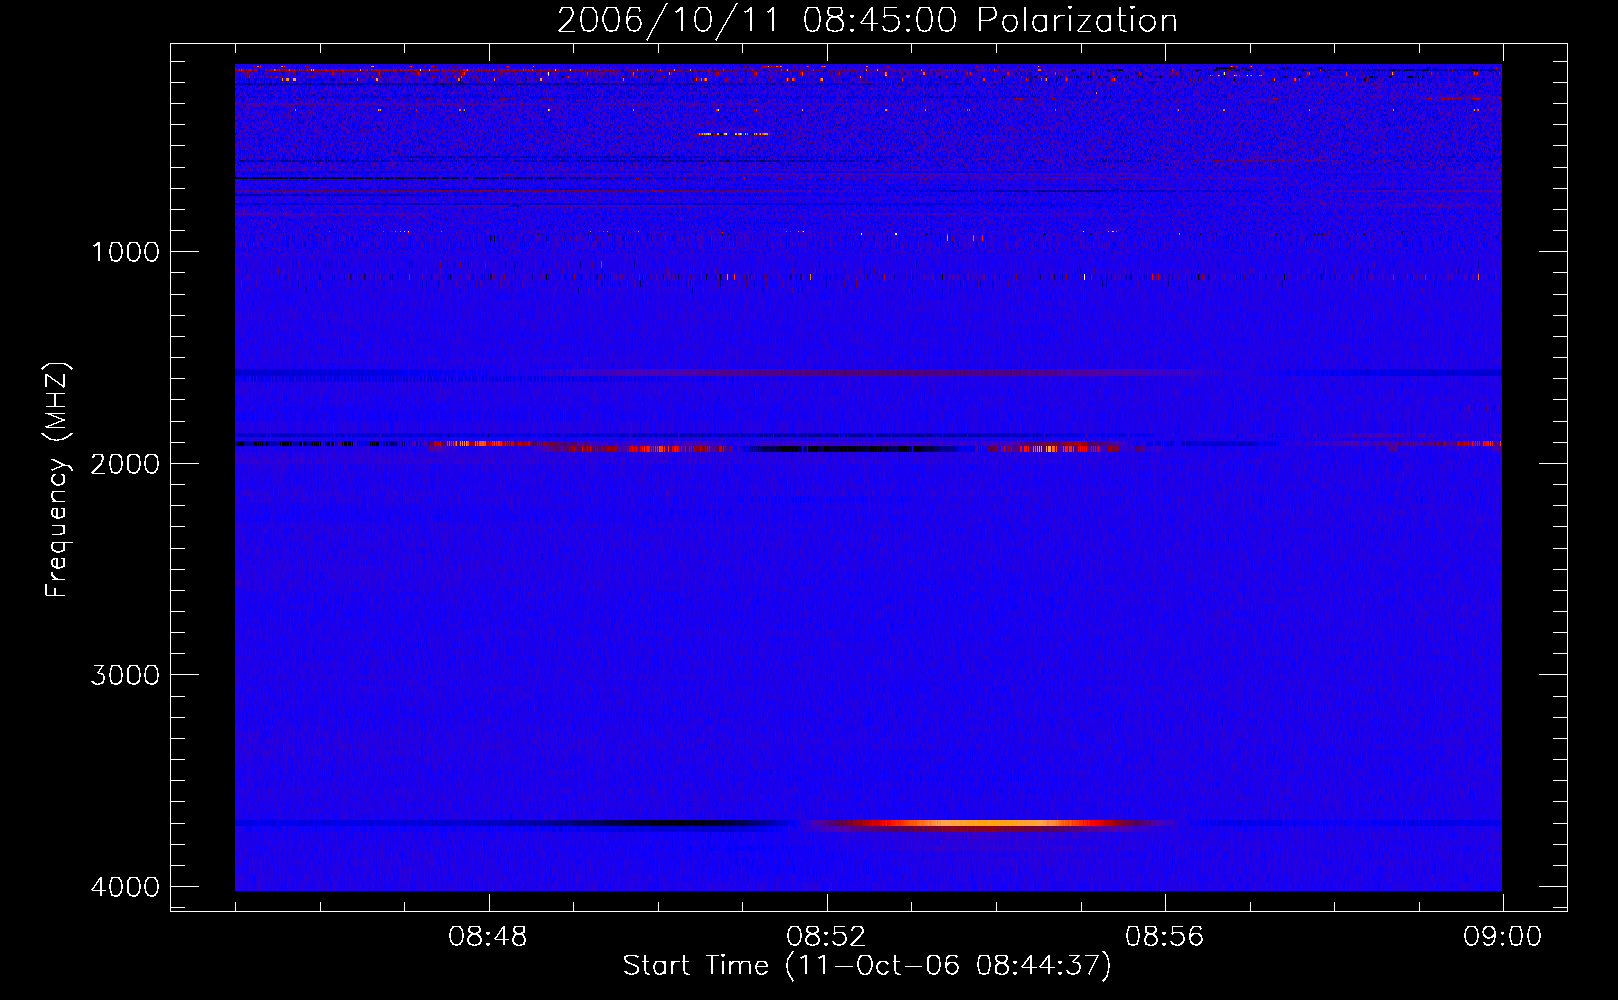Click the '08:52' time axis label
1618x1000 pixels.
point(826,937)
